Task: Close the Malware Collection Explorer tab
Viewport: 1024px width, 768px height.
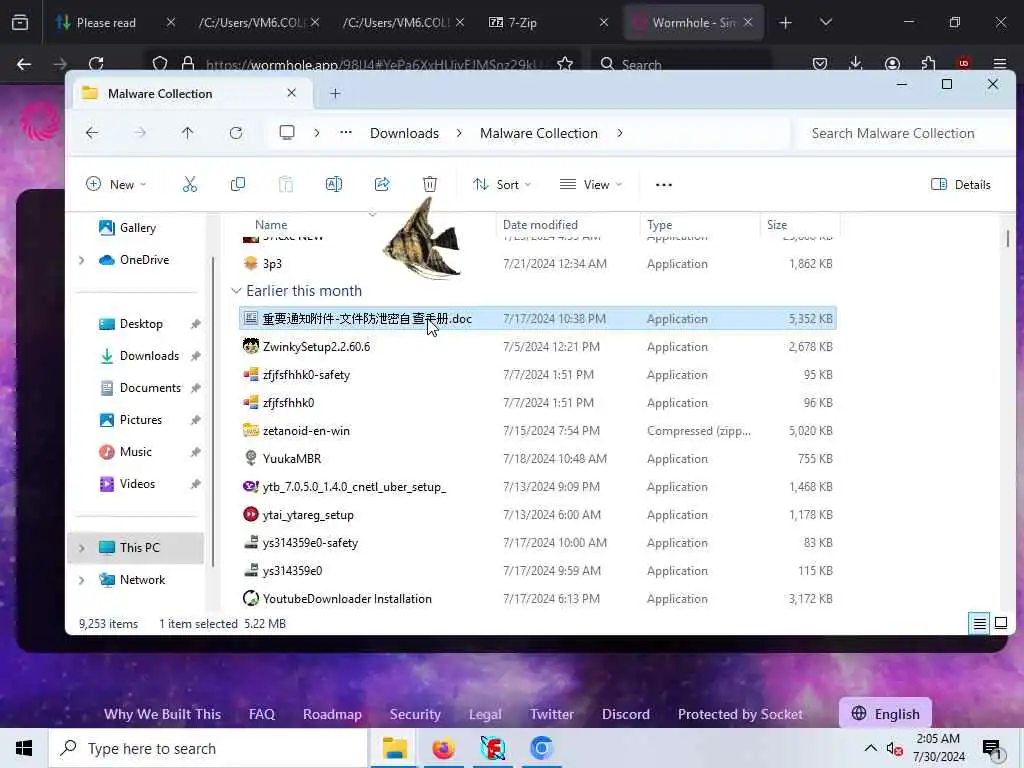Action: click(x=291, y=93)
